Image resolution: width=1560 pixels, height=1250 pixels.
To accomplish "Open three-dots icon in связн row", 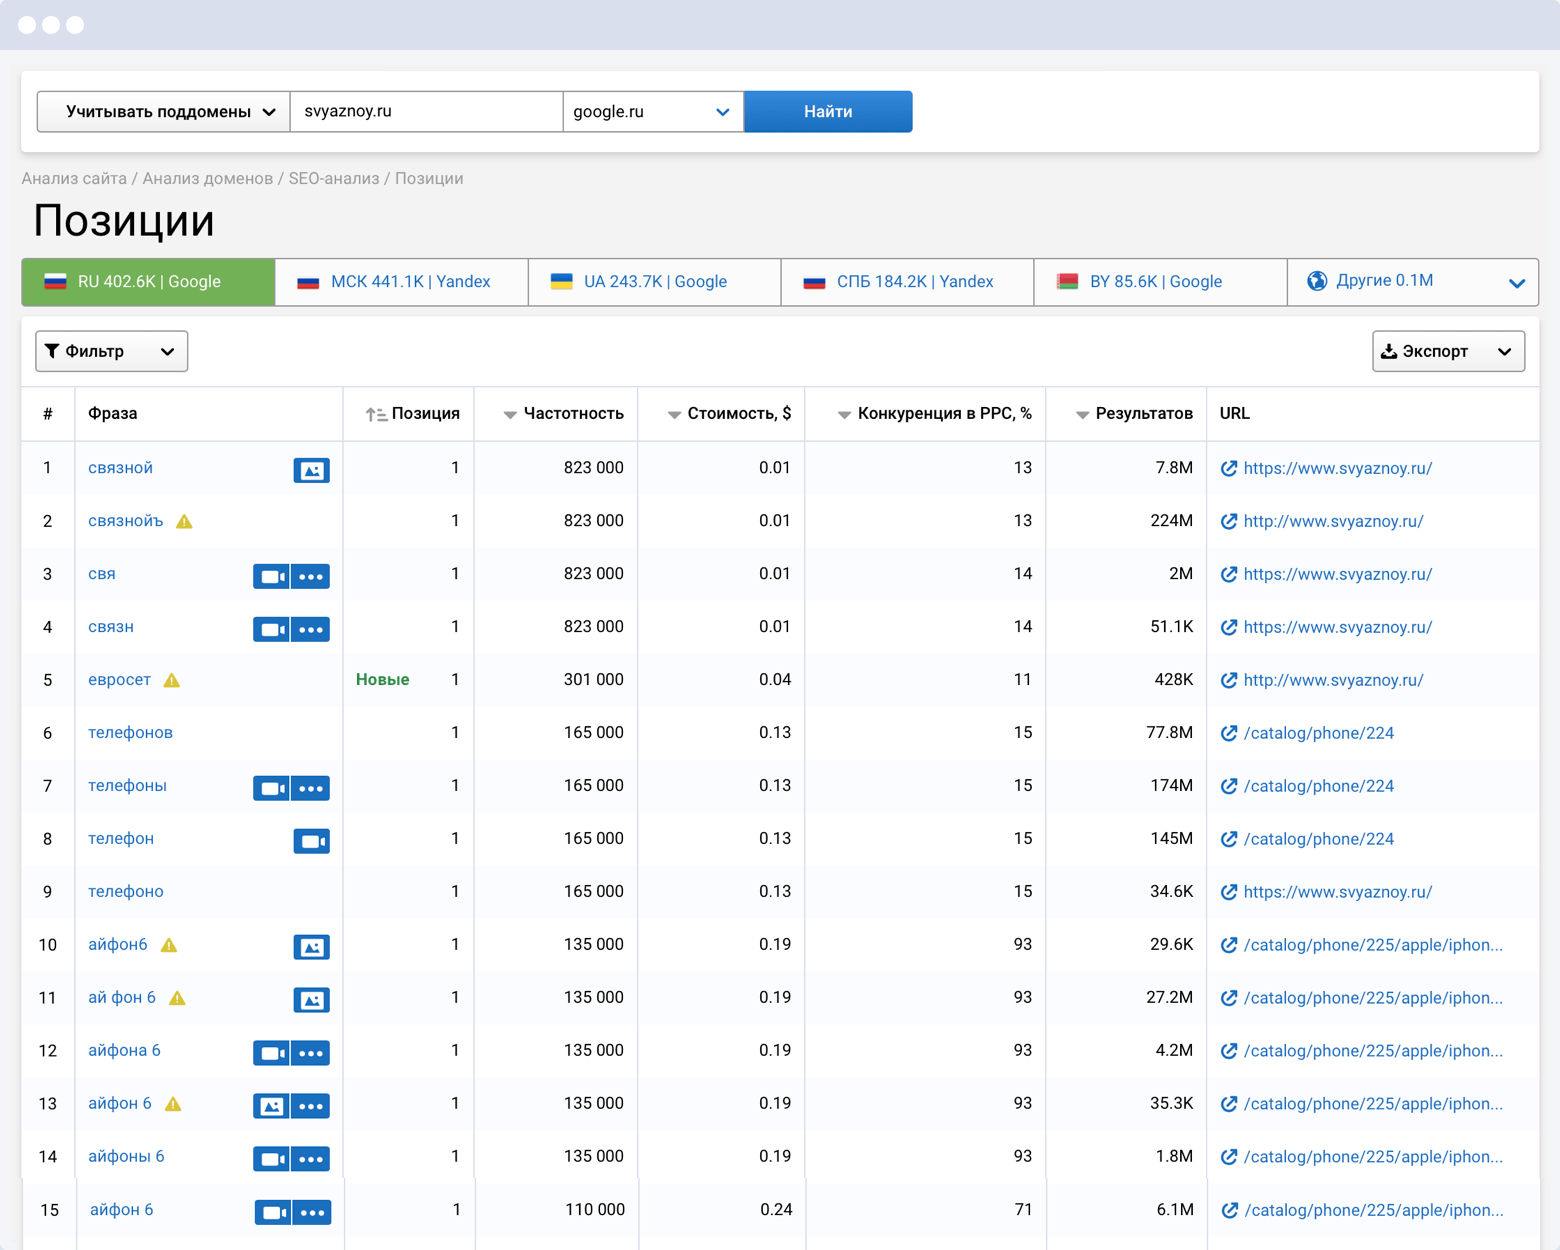I will click(311, 629).
